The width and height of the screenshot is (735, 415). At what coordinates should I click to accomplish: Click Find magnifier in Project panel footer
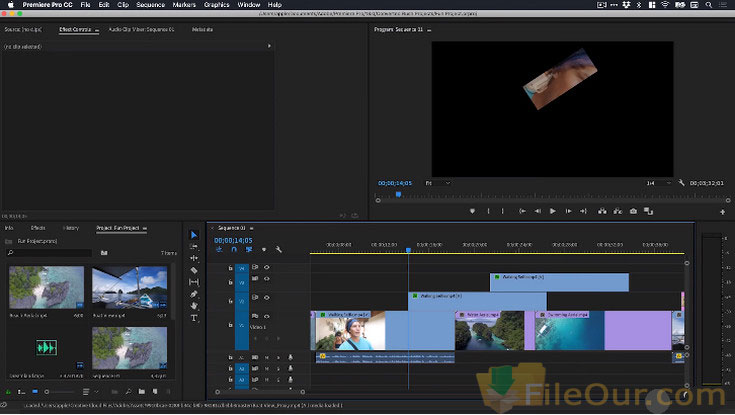pyautogui.click(x=128, y=391)
